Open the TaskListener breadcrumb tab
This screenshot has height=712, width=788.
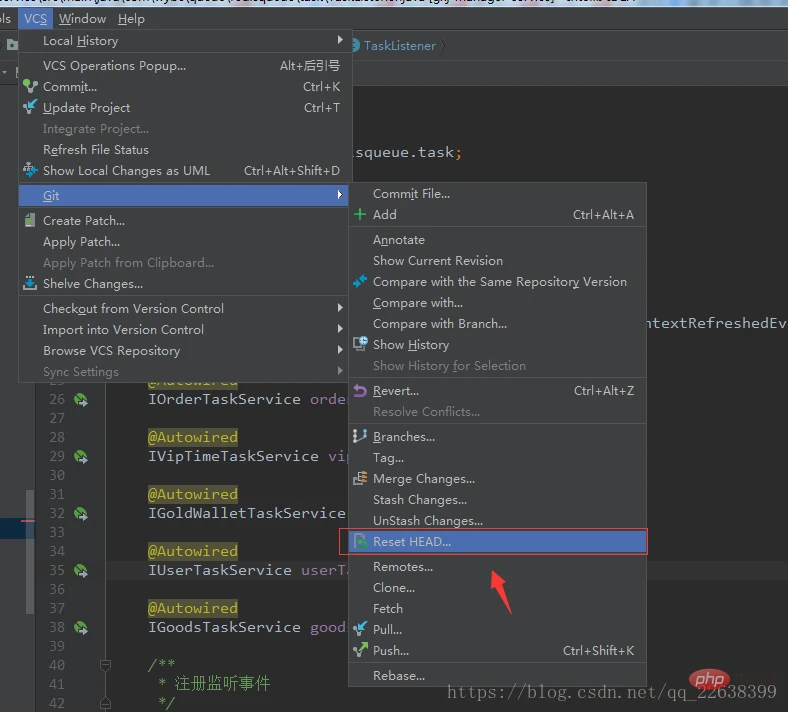[x=398, y=46]
